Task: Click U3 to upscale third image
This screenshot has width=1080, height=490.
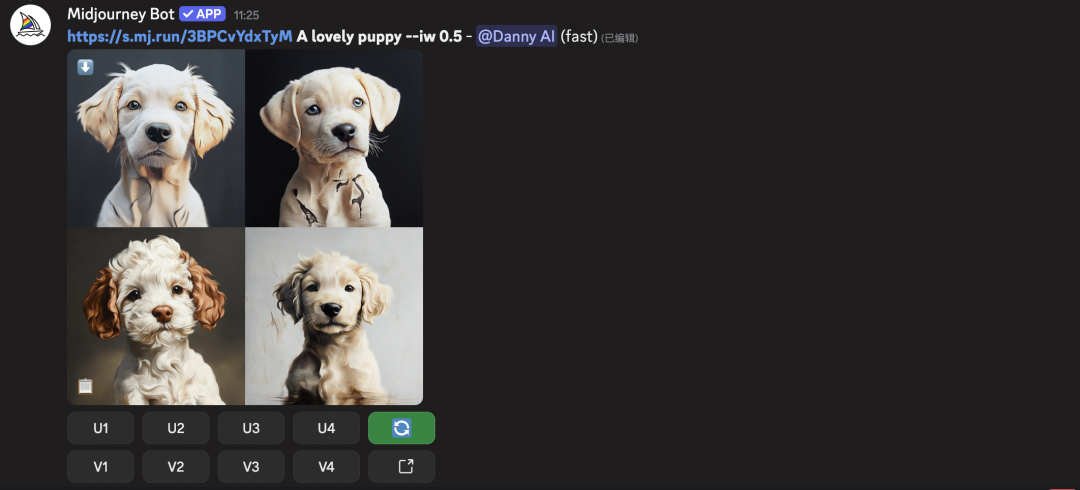Action: [x=251, y=428]
